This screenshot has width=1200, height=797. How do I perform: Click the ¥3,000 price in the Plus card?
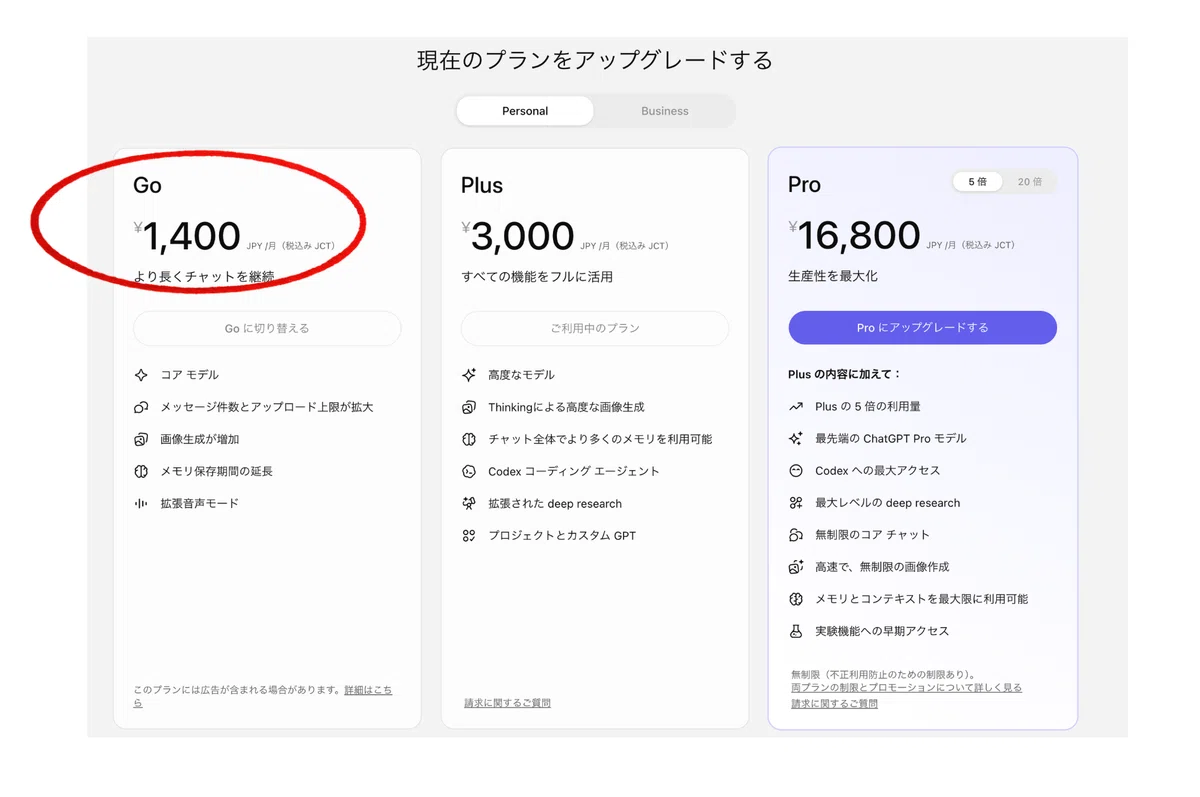click(517, 237)
